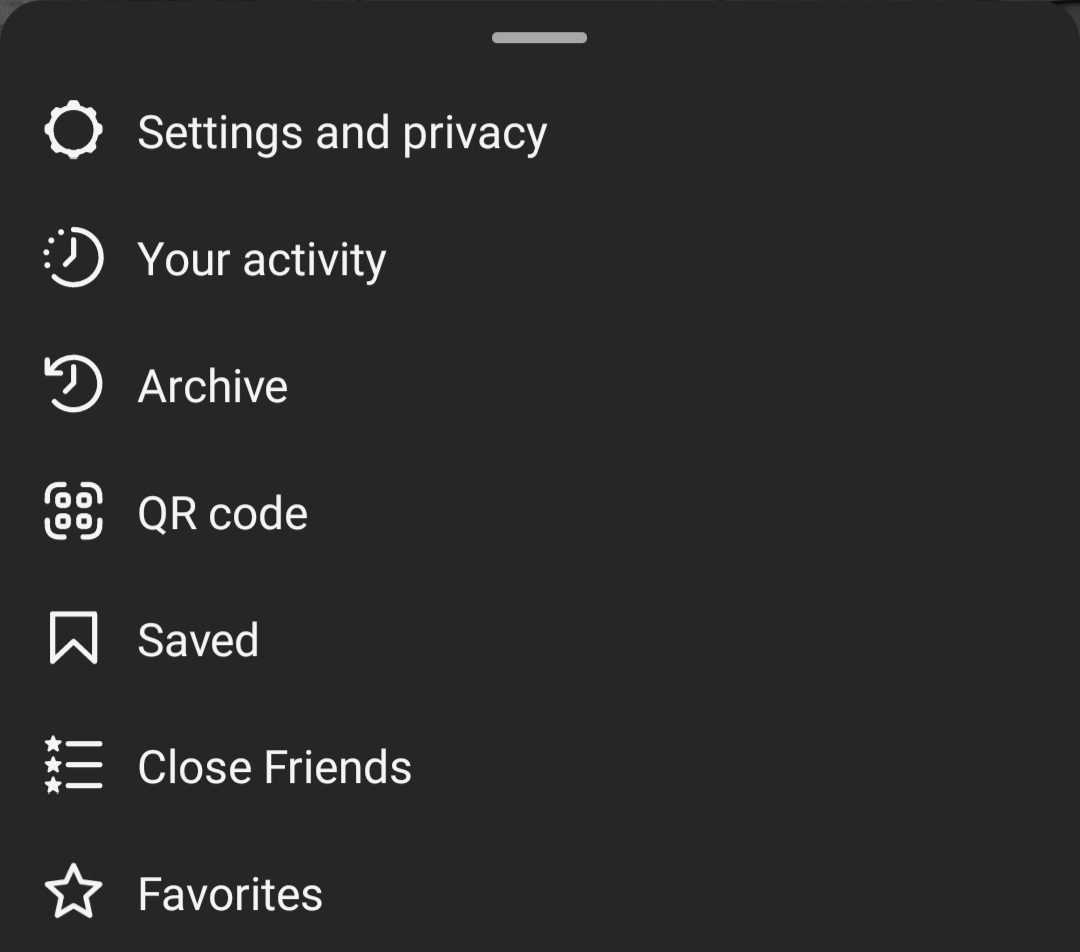This screenshot has height=952, width=1080.
Task: Go to Saved posts
Action: click(198, 641)
